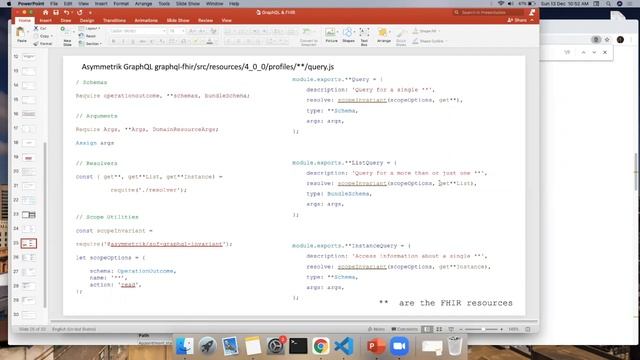The height and width of the screenshot is (360, 640).
Task: Click the Redo arrow icon
Action: point(80,13)
